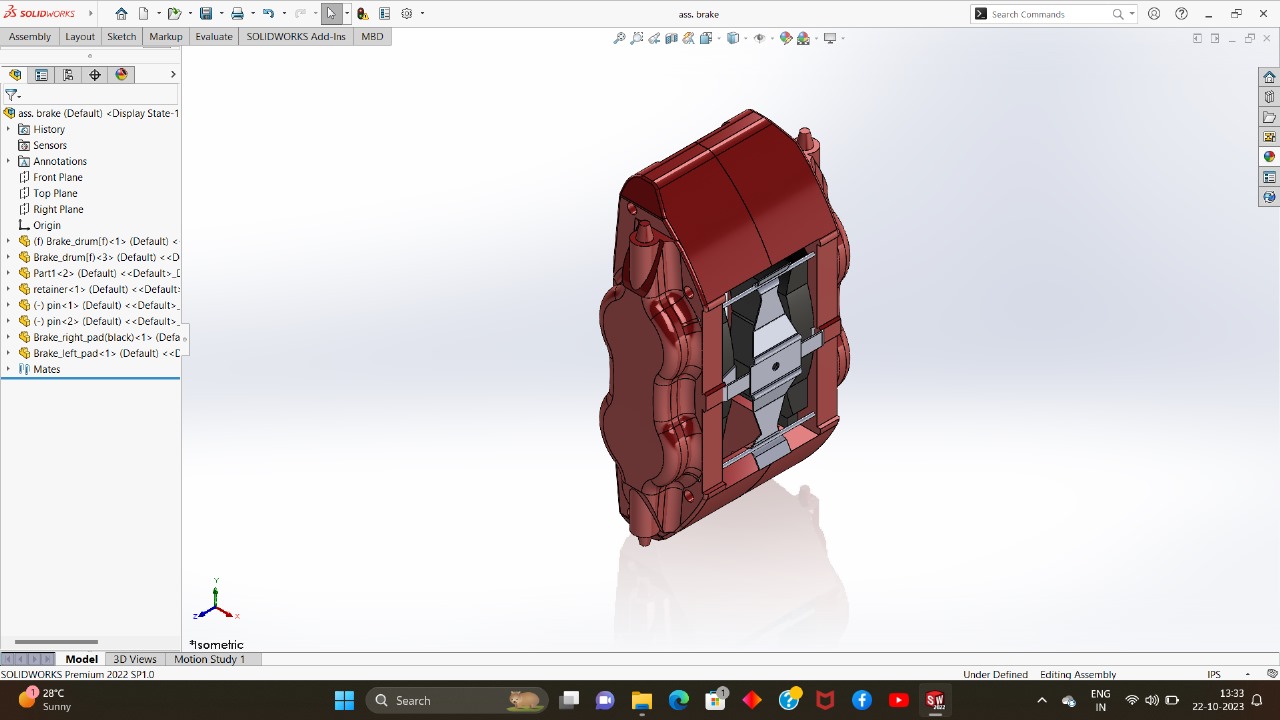Open View Settings monitor icon
Screen dimensions: 1280x720
tap(829, 38)
